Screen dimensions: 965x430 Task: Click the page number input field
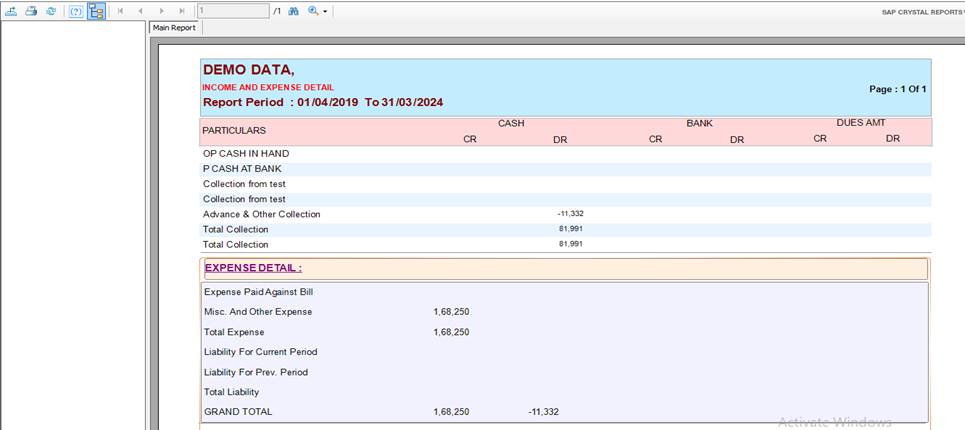coord(232,11)
